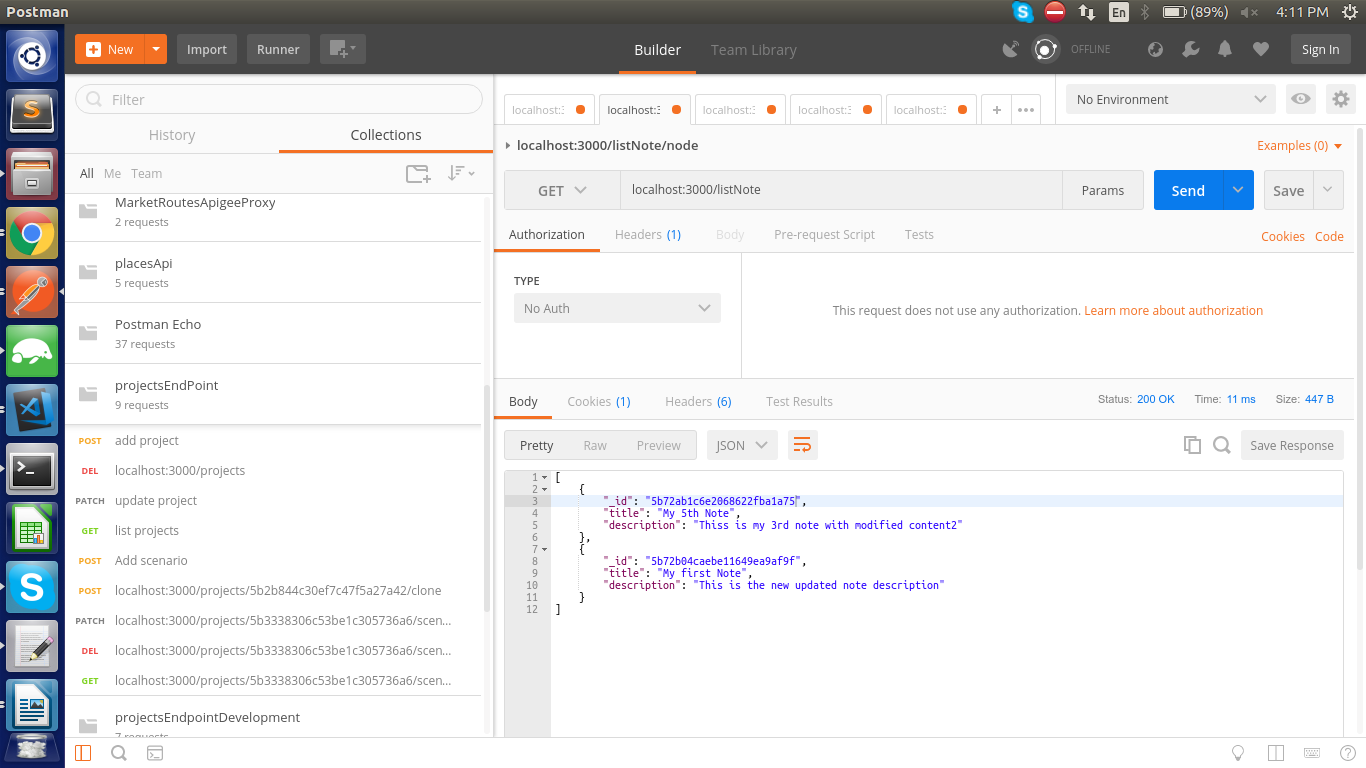Click the interceptor satellite icon
1366x768 pixels.
[x=1011, y=49]
